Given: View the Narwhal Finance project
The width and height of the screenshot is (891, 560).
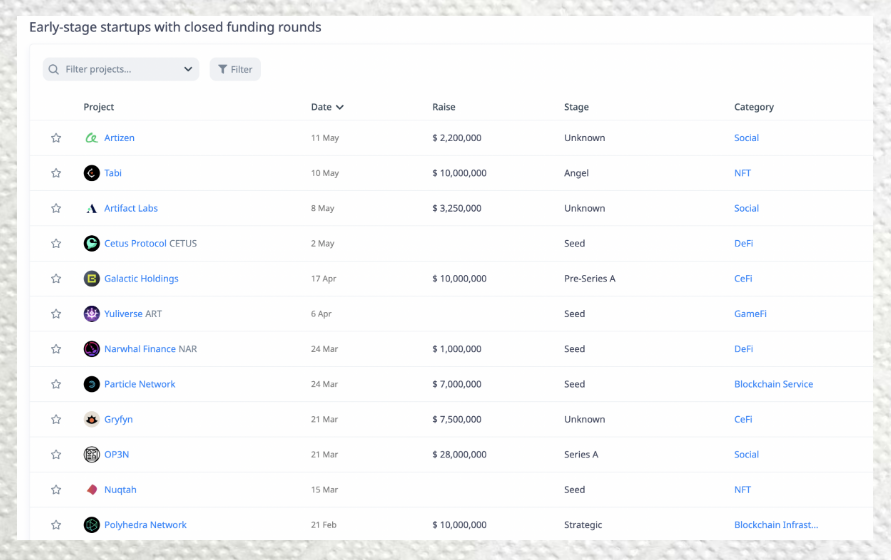Looking at the screenshot, I should pos(140,349).
